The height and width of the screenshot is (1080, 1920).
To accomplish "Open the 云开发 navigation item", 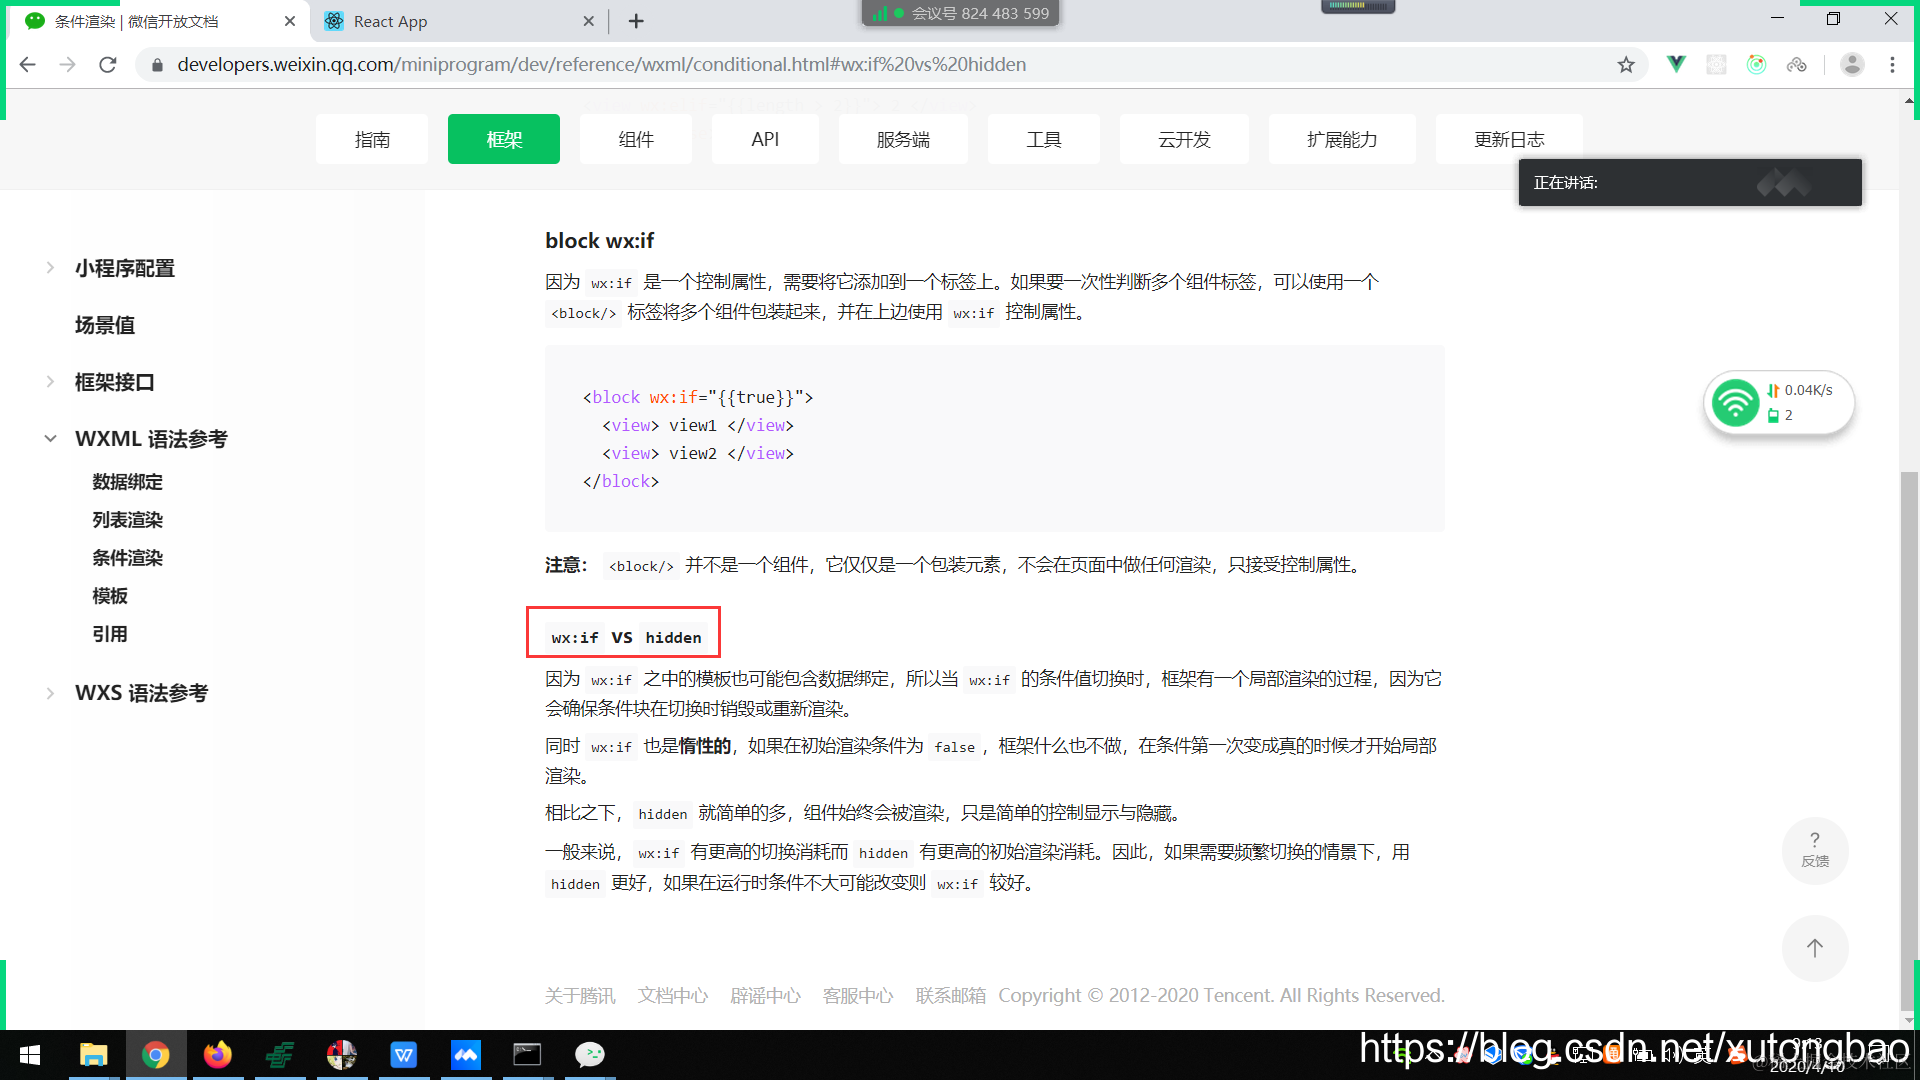I will 1184,139.
